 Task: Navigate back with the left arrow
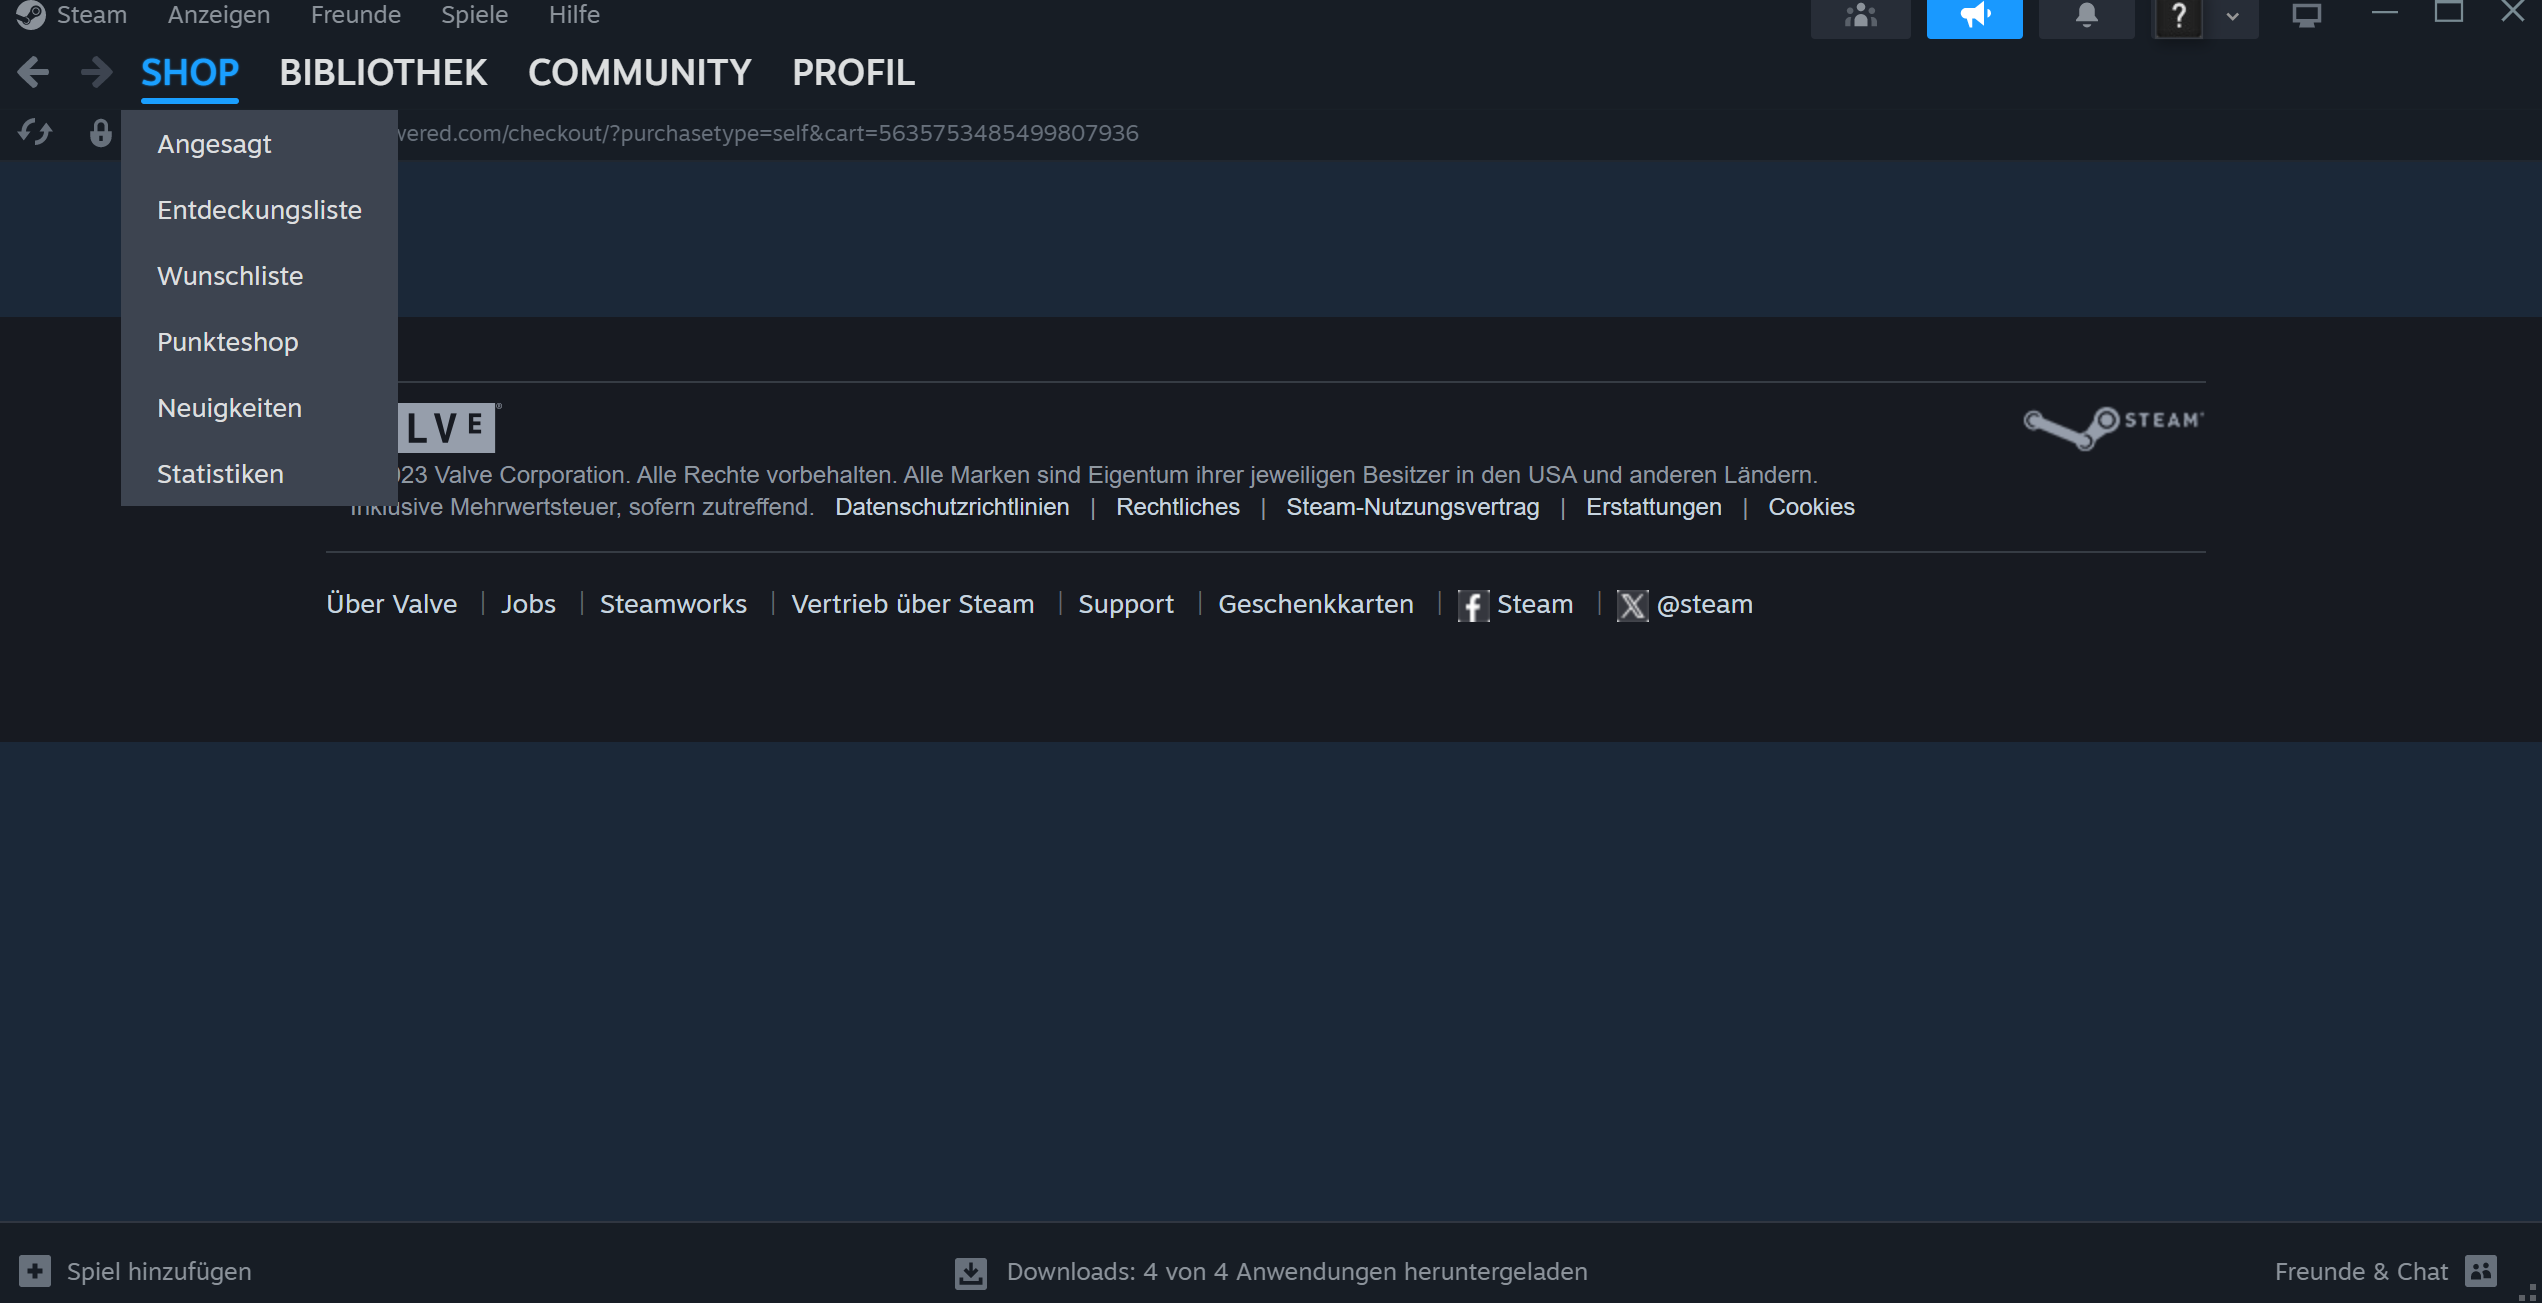point(33,71)
